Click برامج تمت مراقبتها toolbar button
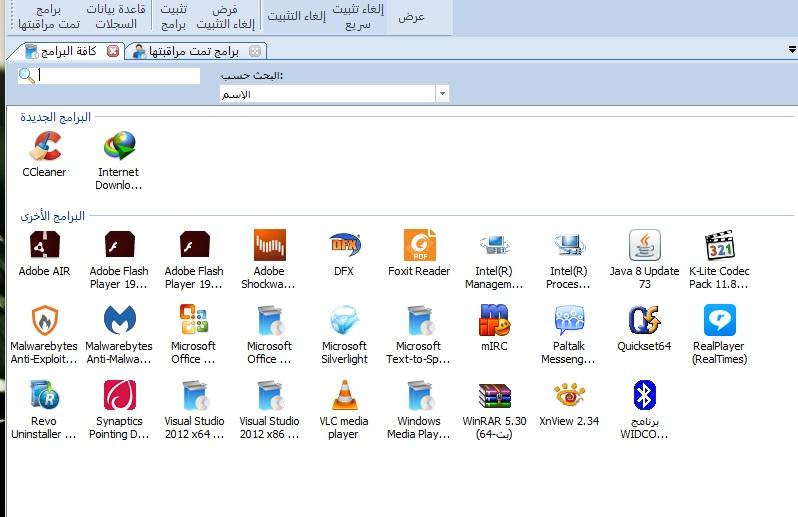The height and width of the screenshot is (517, 798). [x=49, y=17]
